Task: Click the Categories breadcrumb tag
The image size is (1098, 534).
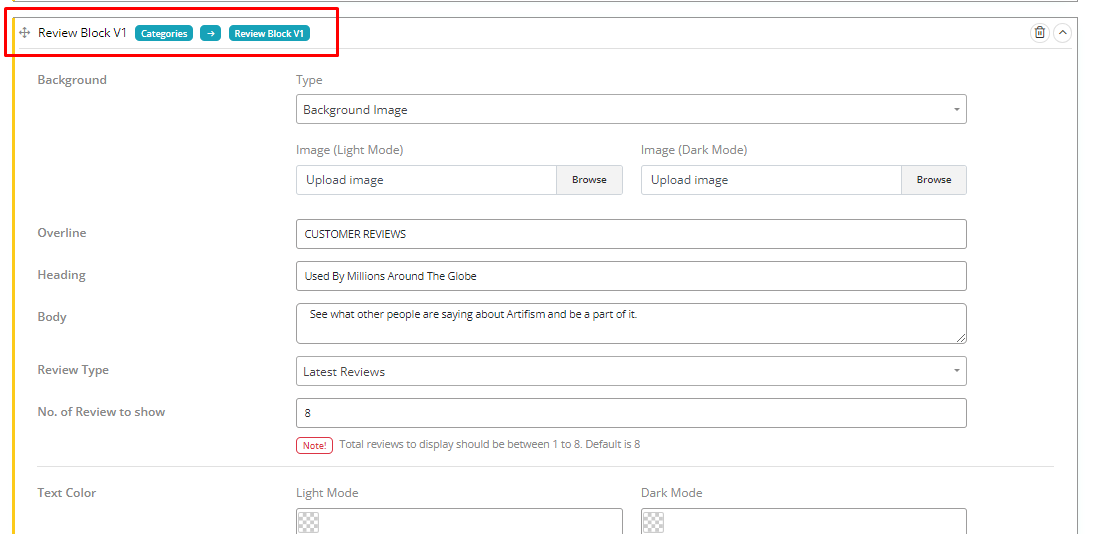Action: (164, 33)
